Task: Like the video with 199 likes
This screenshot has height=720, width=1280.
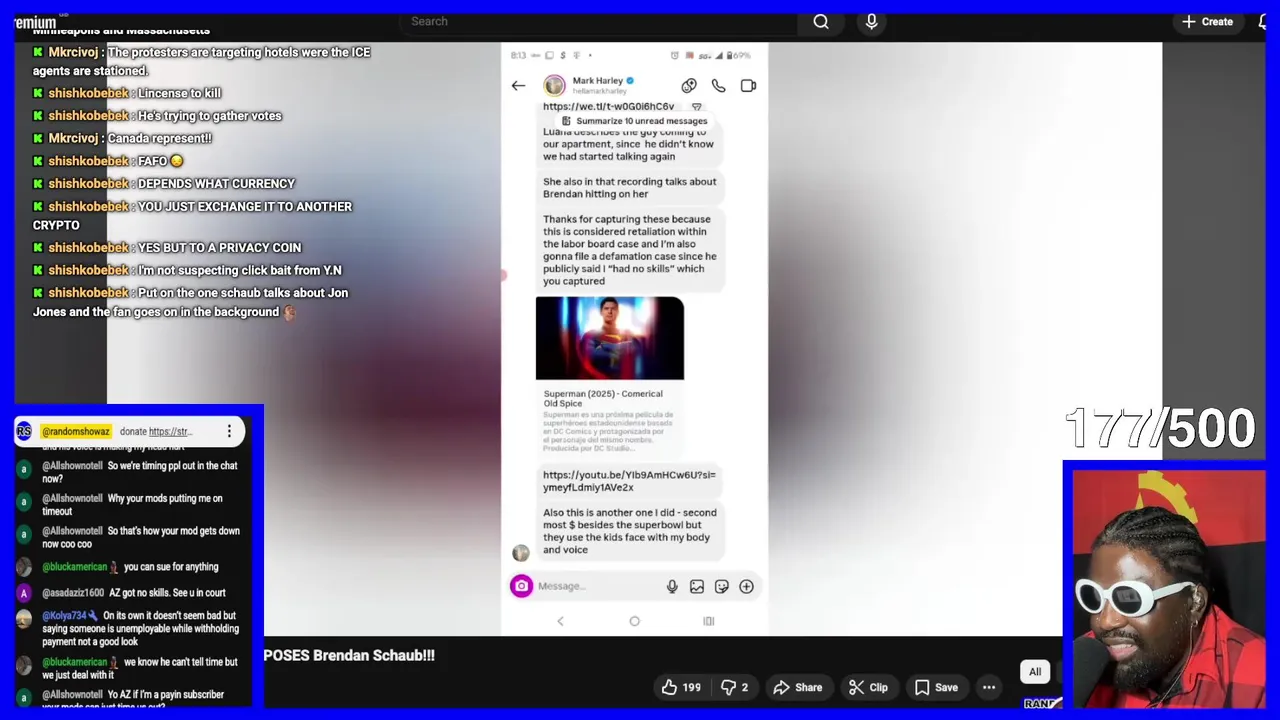Action: coord(680,687)
